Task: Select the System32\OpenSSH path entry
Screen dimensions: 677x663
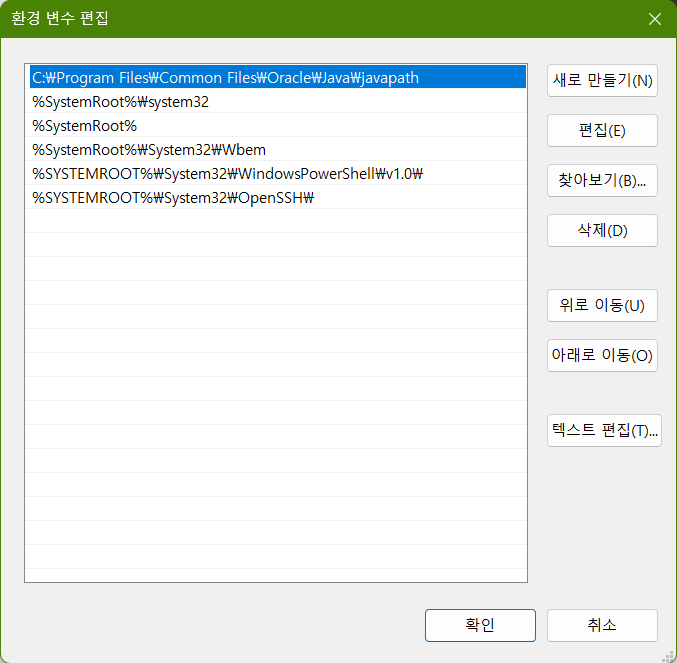Action: pos(276,198)
